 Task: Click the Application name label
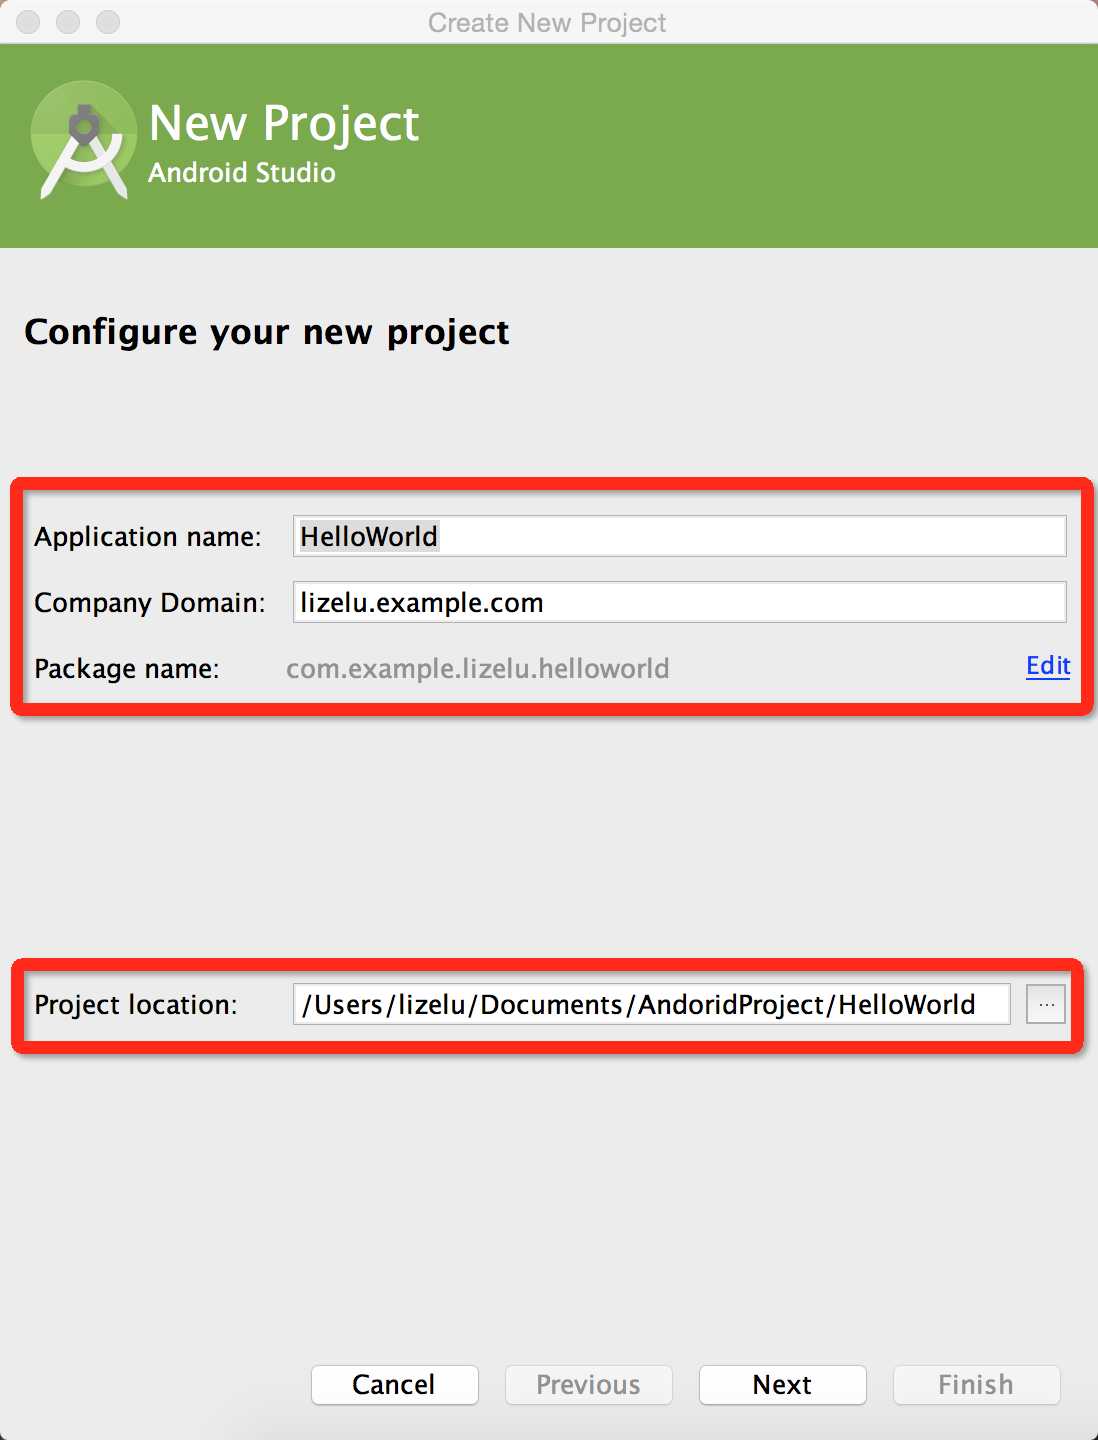[148, 537]
